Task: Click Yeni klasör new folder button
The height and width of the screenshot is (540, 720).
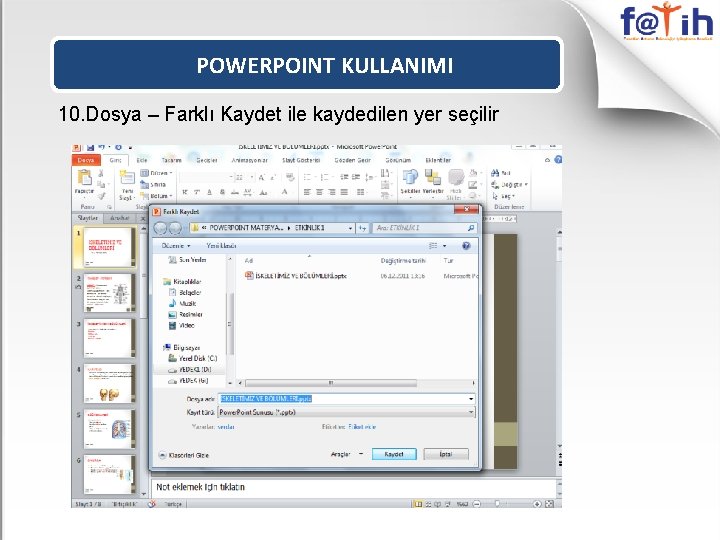Action: (x=221, y=246)
